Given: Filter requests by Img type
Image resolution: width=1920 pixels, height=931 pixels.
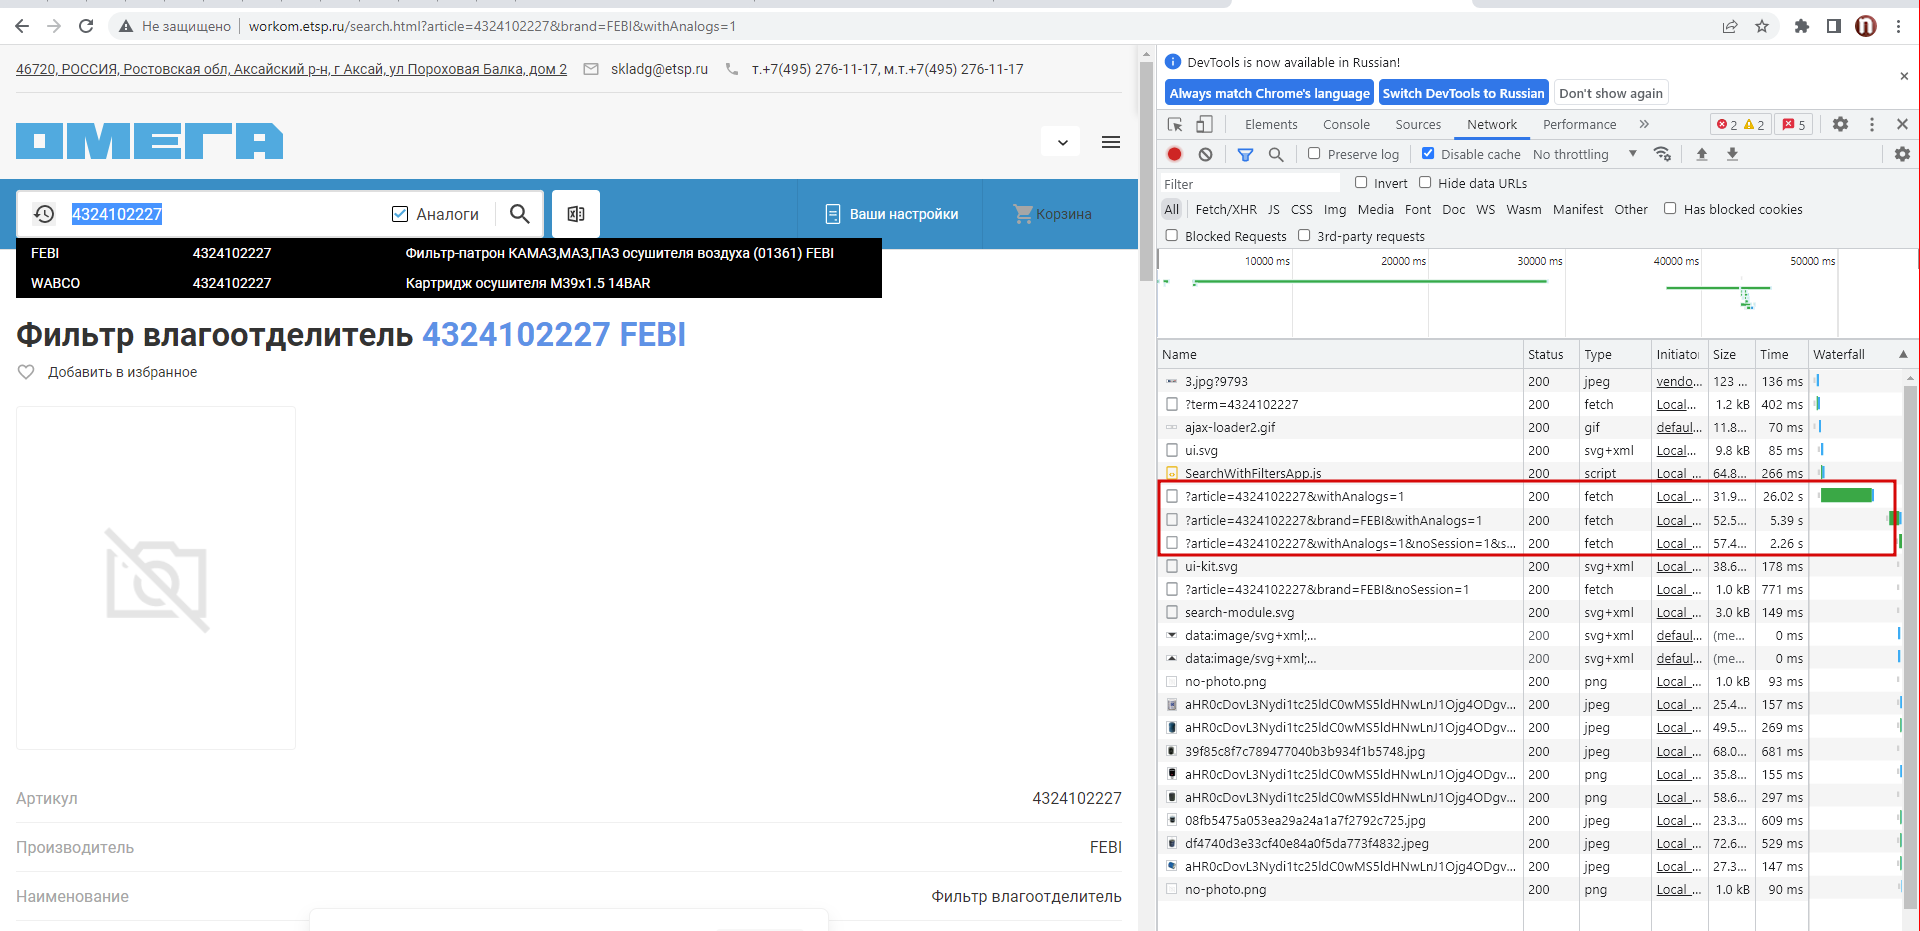Looking at the screenshot, I should [1335, 209].
